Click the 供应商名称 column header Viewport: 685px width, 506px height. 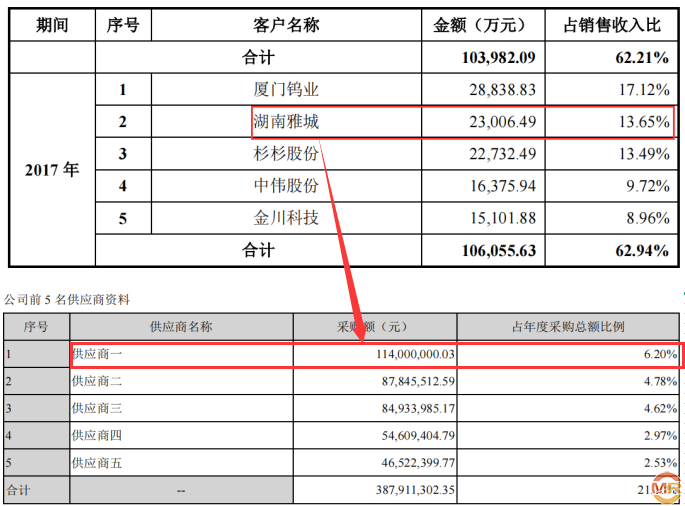coord(181,327)
